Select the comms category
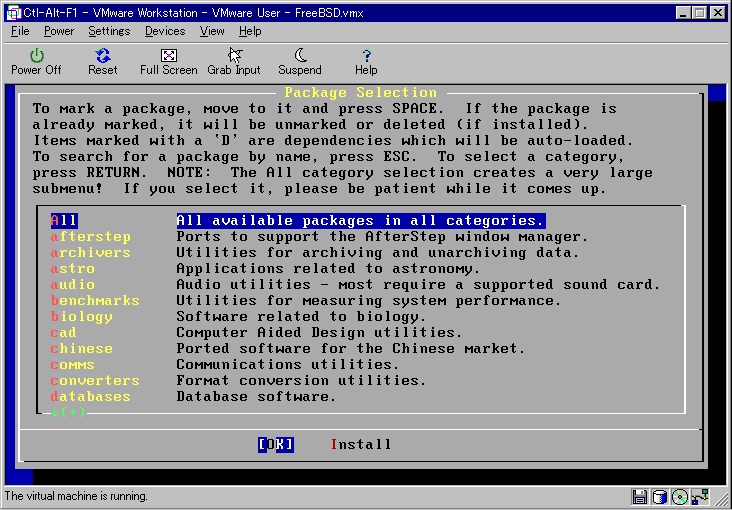This screenshot has width=732, height=510. tap(72, 365)
